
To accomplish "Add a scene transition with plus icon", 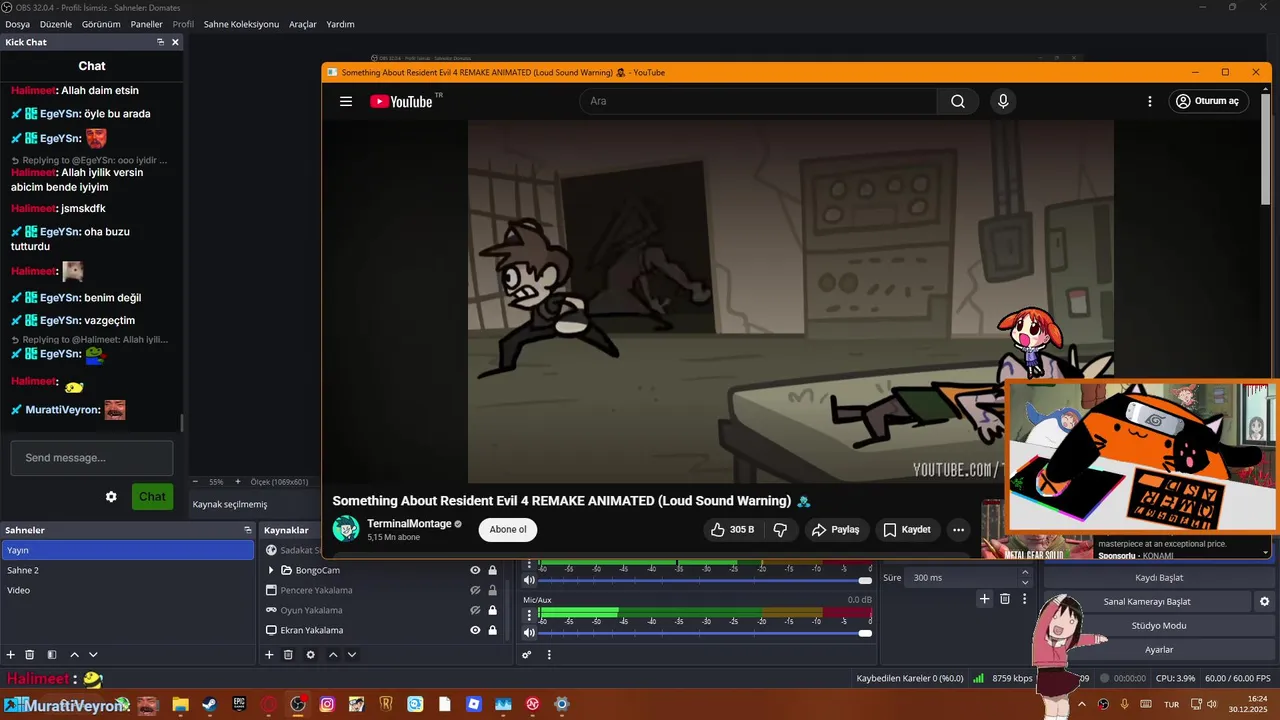I will (984, 599).
